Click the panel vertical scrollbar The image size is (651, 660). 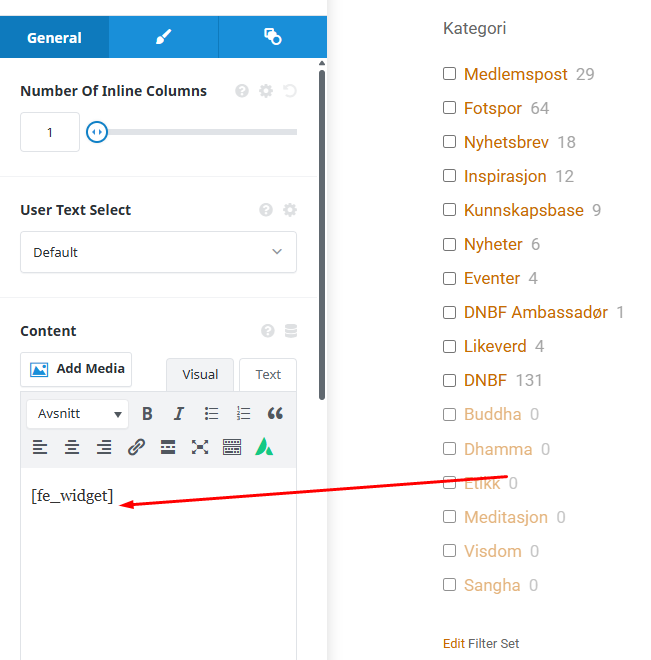pyautogui.click(x=322, y=234)
